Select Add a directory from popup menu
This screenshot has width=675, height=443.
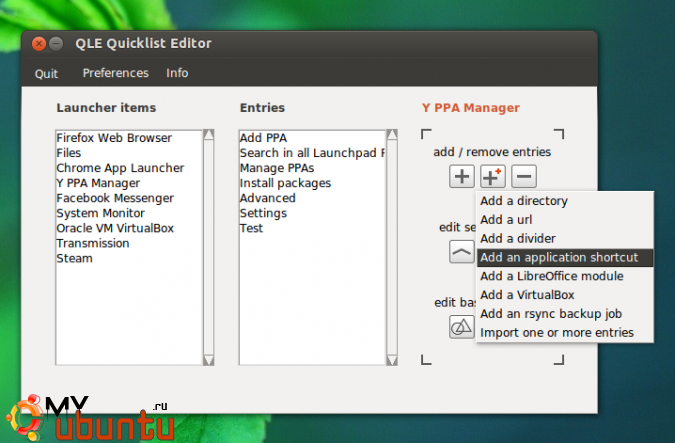(524, 201)
